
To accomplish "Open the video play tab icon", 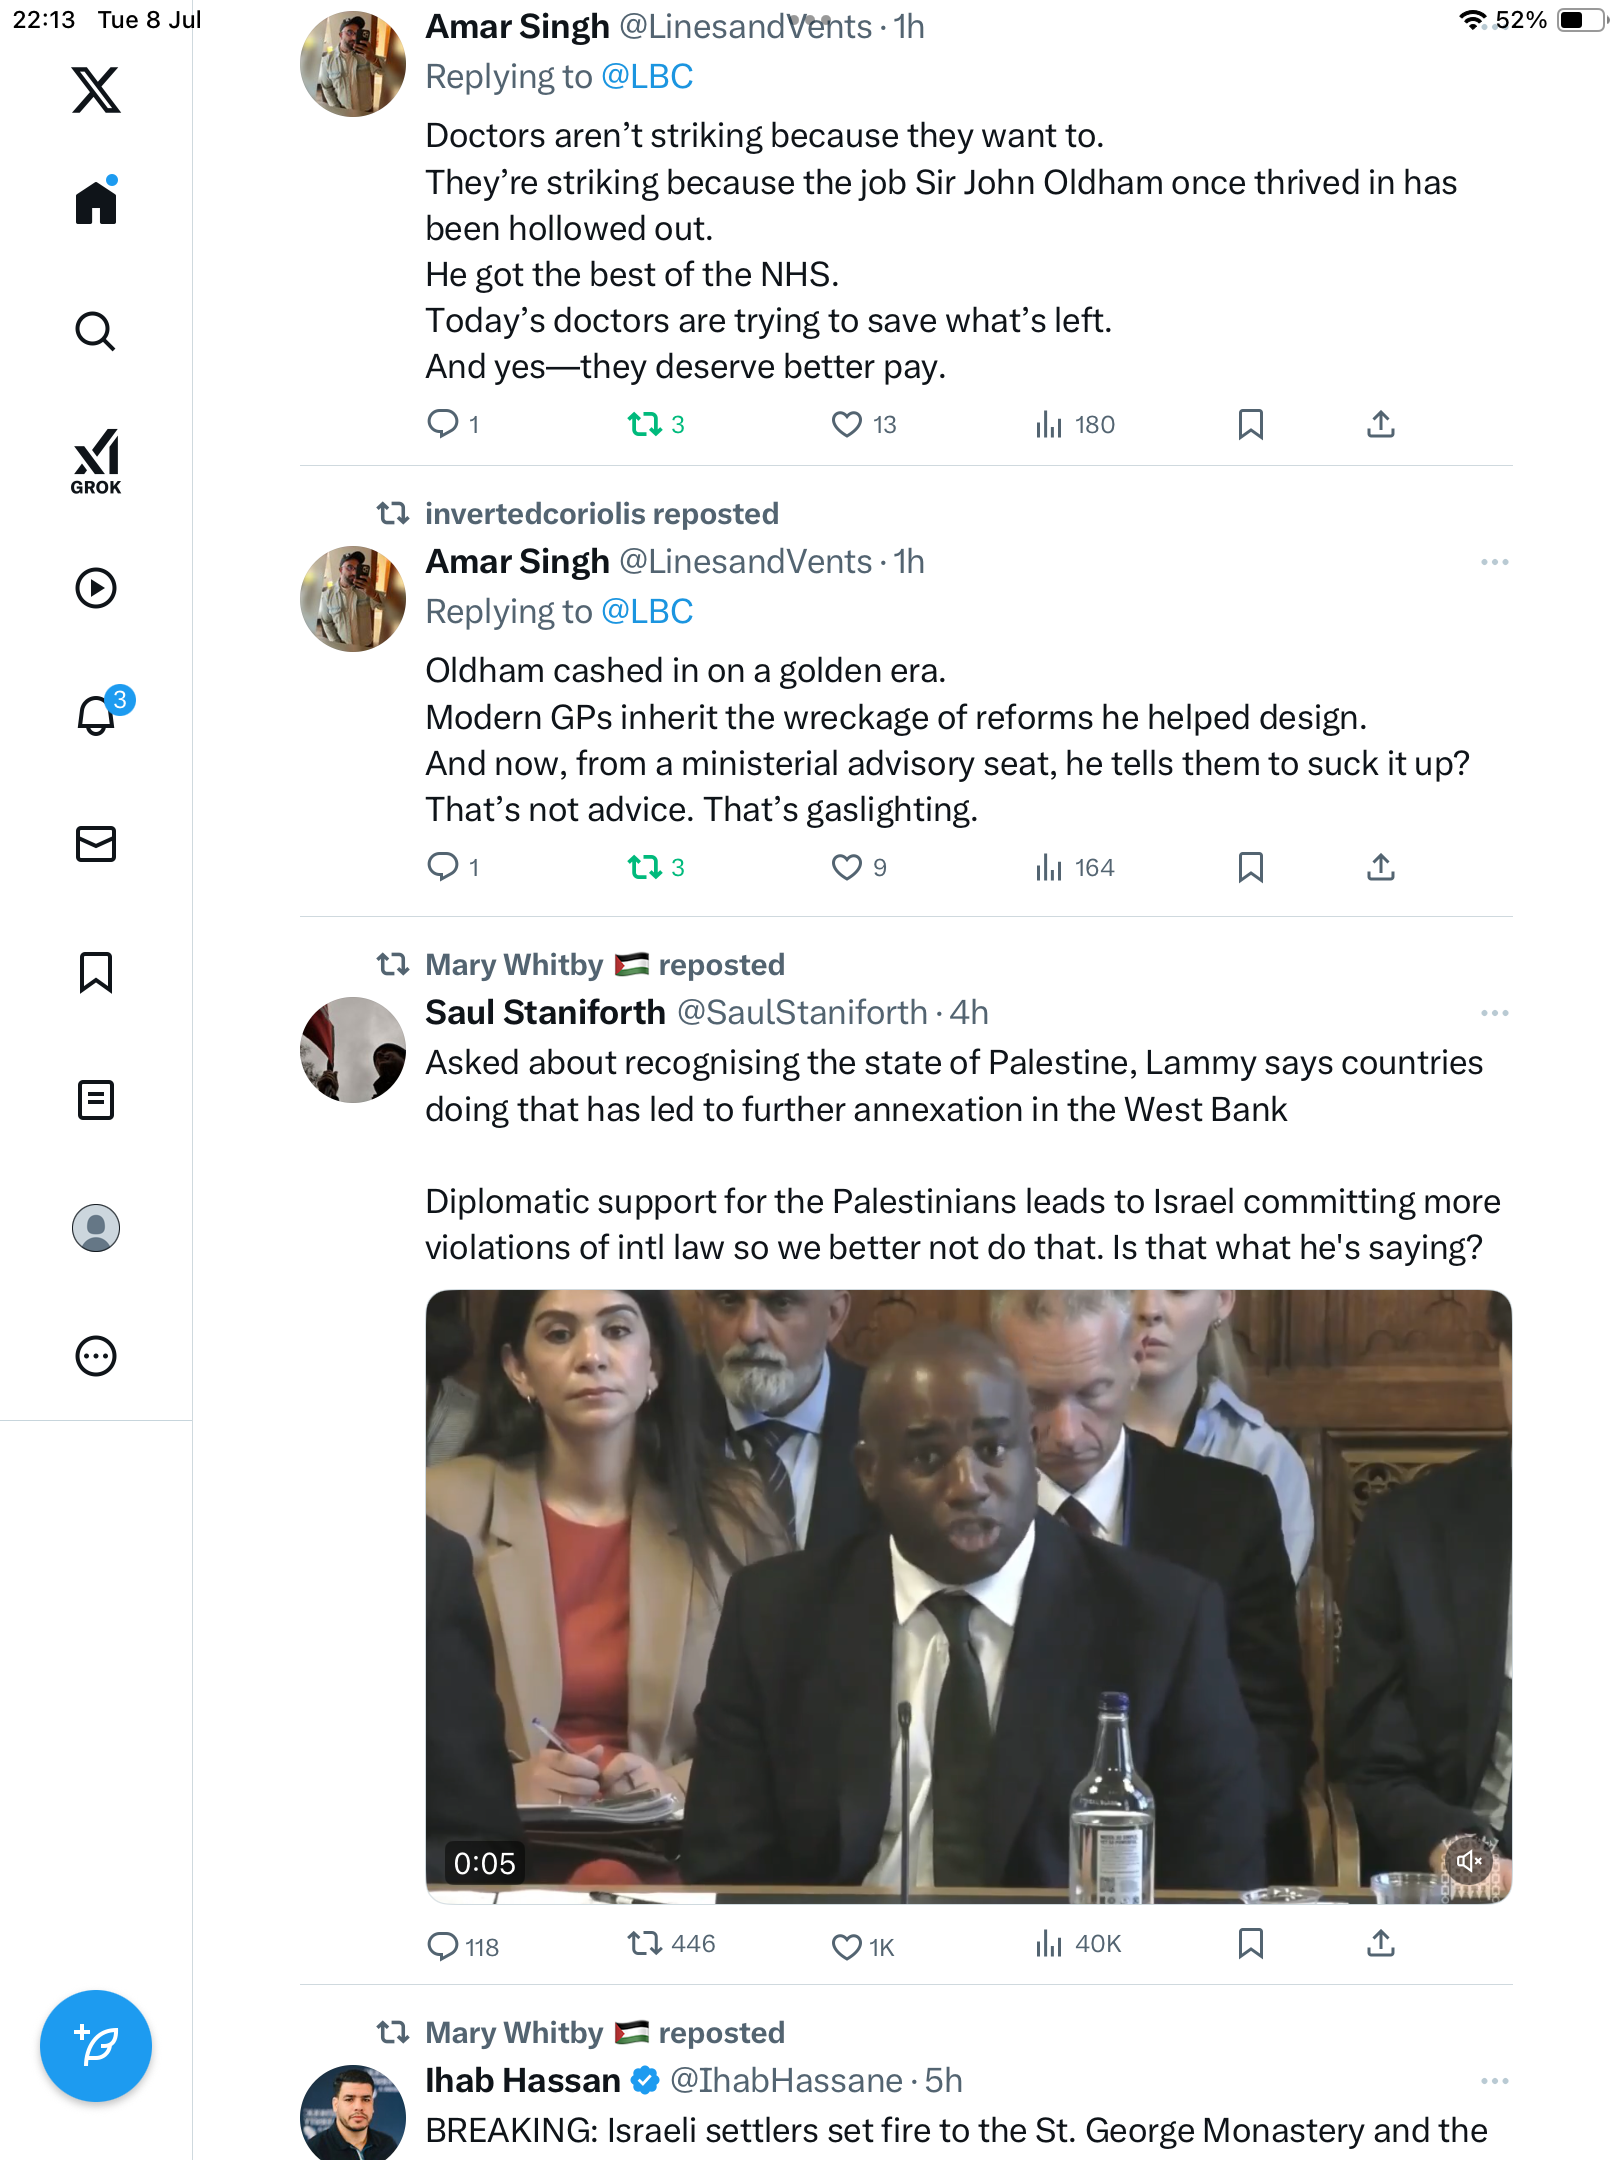I will (96, 588).
